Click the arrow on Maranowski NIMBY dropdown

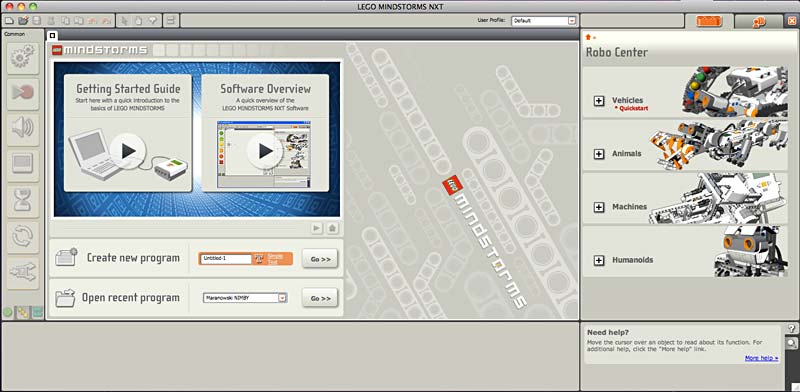coord(282,298)
